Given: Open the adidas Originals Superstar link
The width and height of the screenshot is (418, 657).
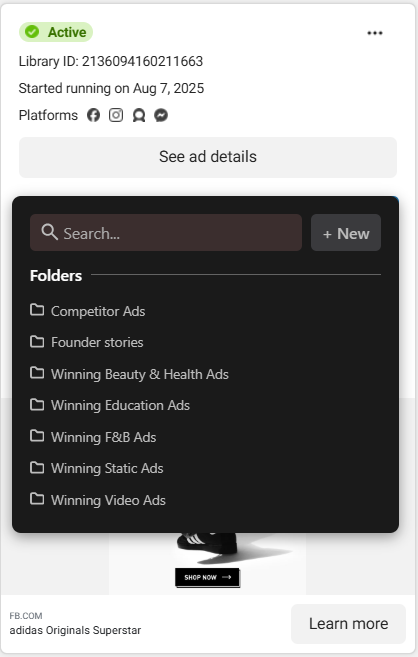Looking at the screenshot, I should [x=75, y=630].
